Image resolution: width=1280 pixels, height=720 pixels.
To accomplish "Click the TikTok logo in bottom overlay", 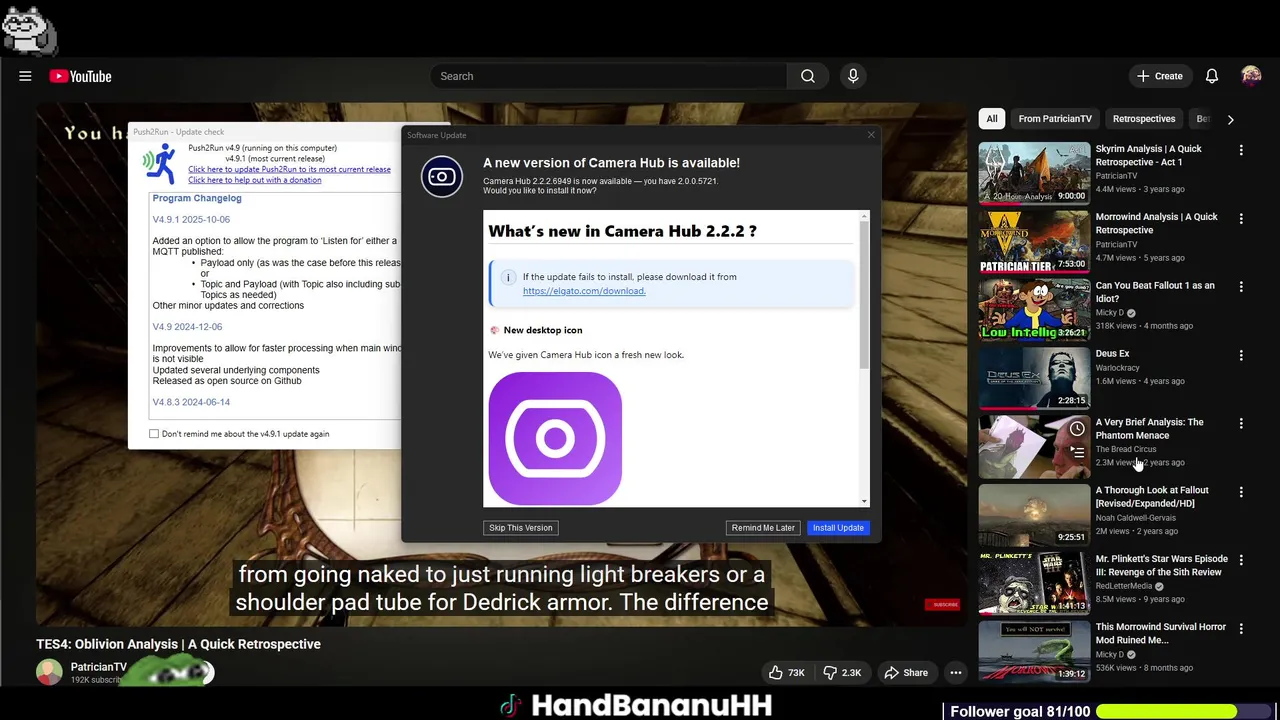I will (x=511, y=706).
